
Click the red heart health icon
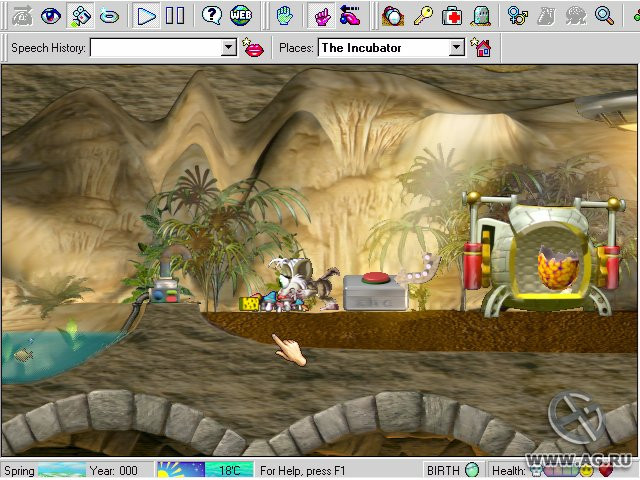(606, 471)
